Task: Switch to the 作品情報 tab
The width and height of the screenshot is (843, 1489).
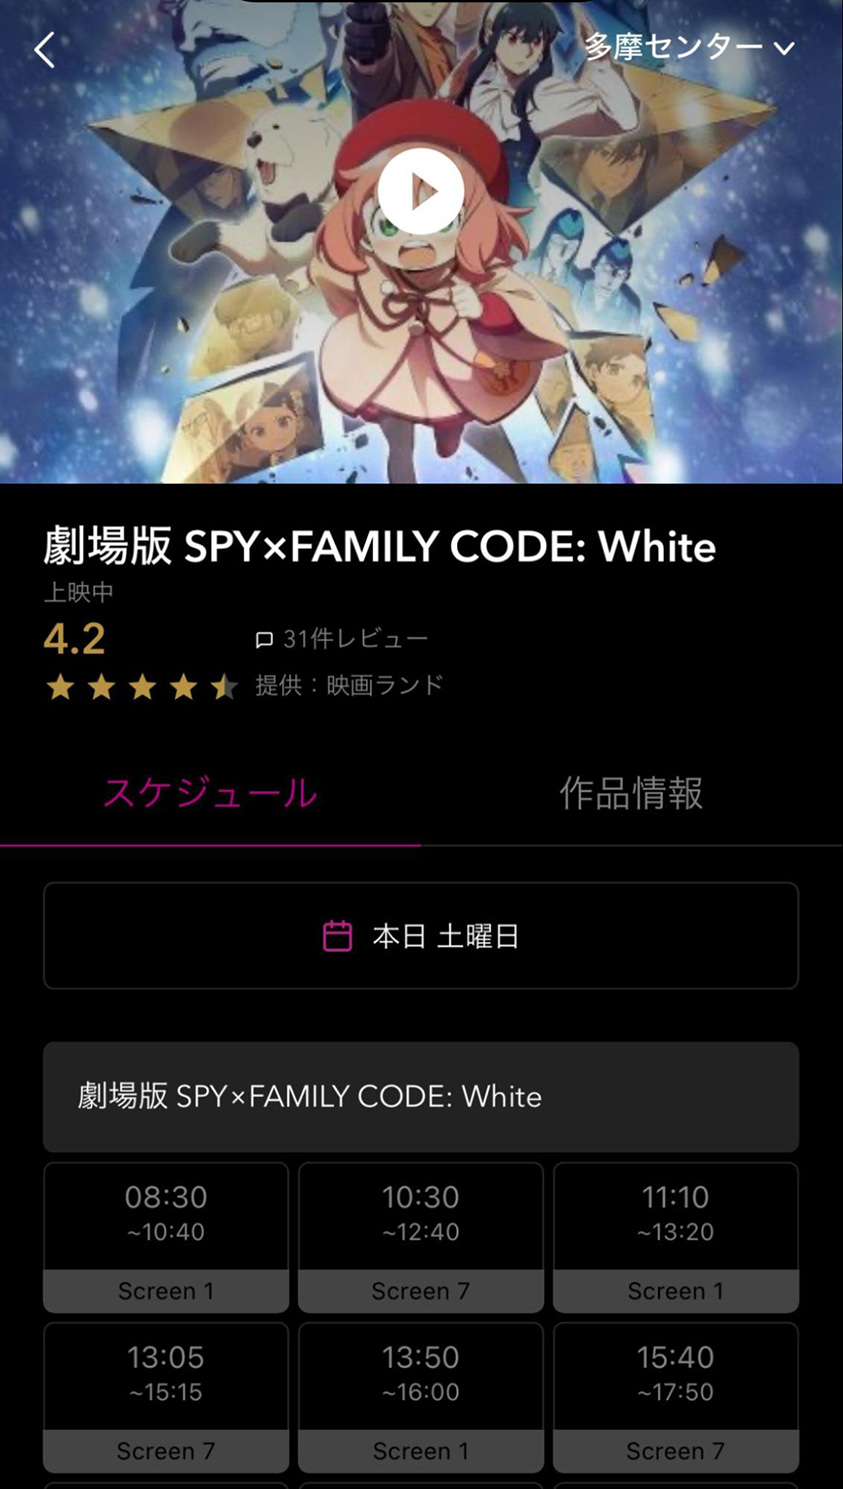Action: [x=631, y=793]
